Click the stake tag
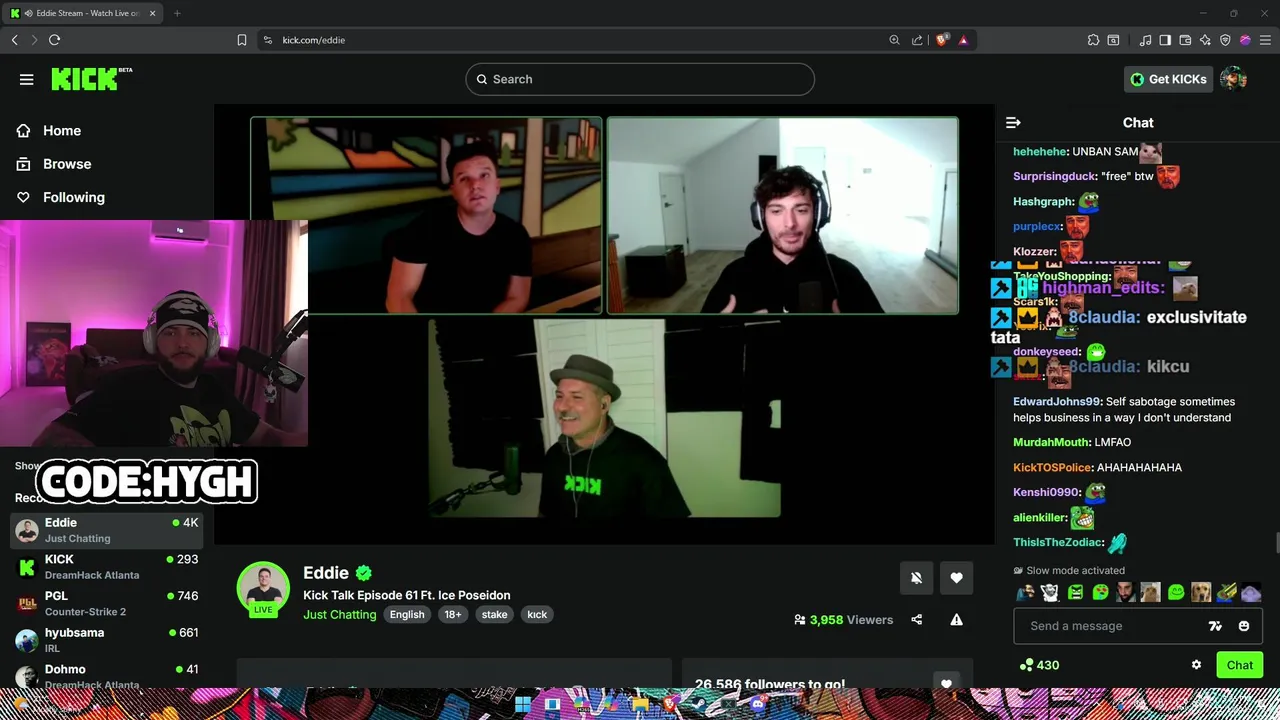This screenshot has width=1280, height=720. tap(494, 615)
